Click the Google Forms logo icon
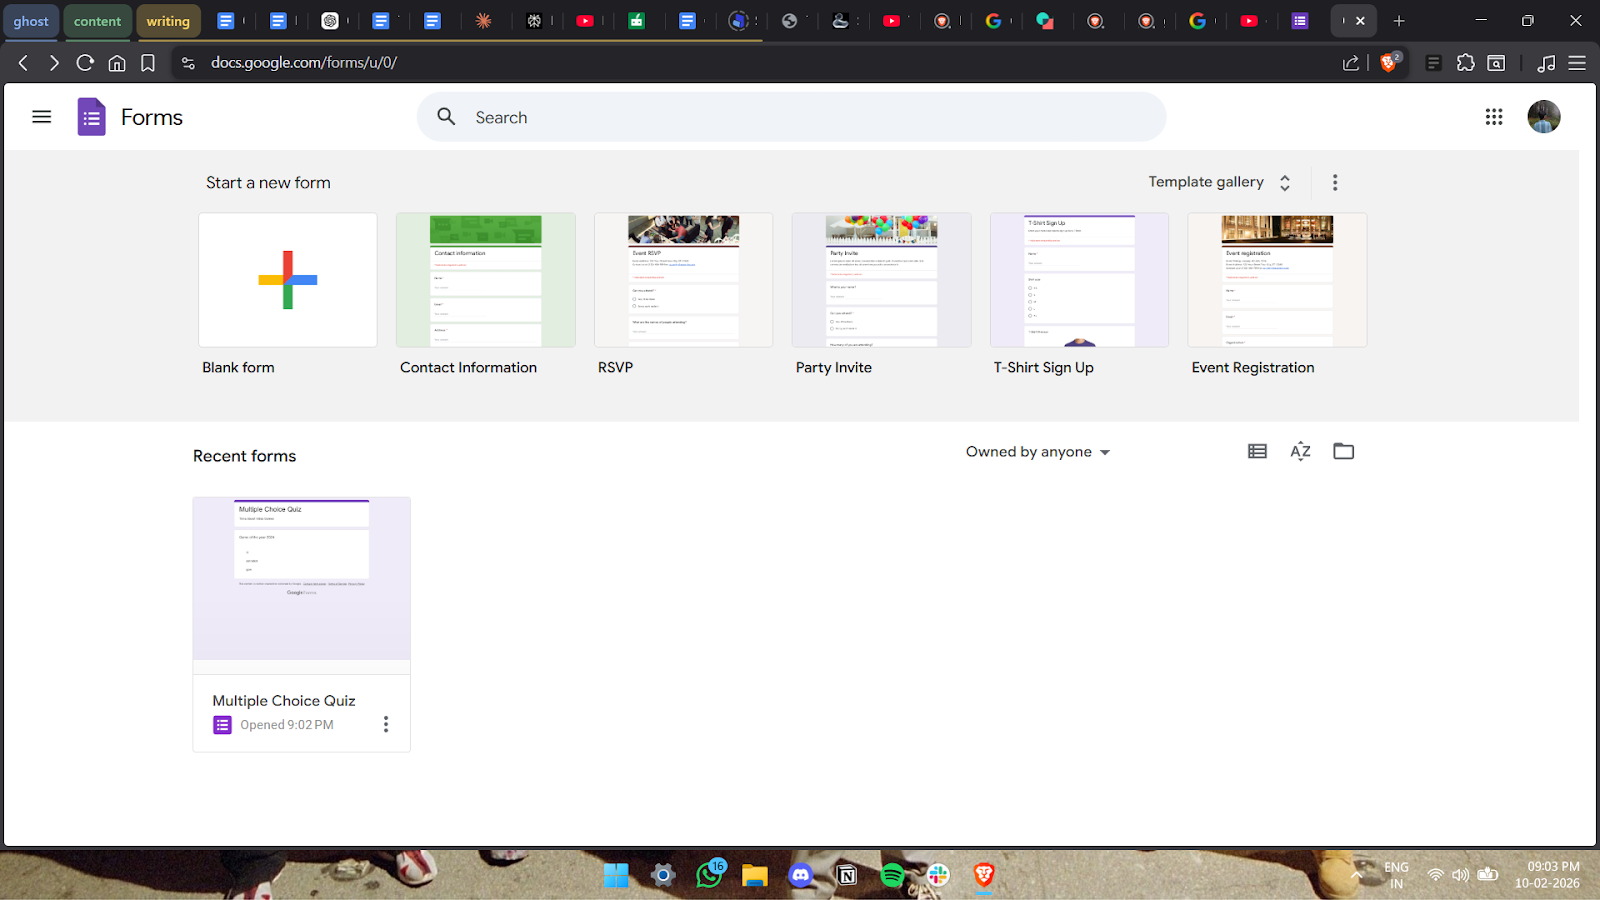 coord(91,117)
